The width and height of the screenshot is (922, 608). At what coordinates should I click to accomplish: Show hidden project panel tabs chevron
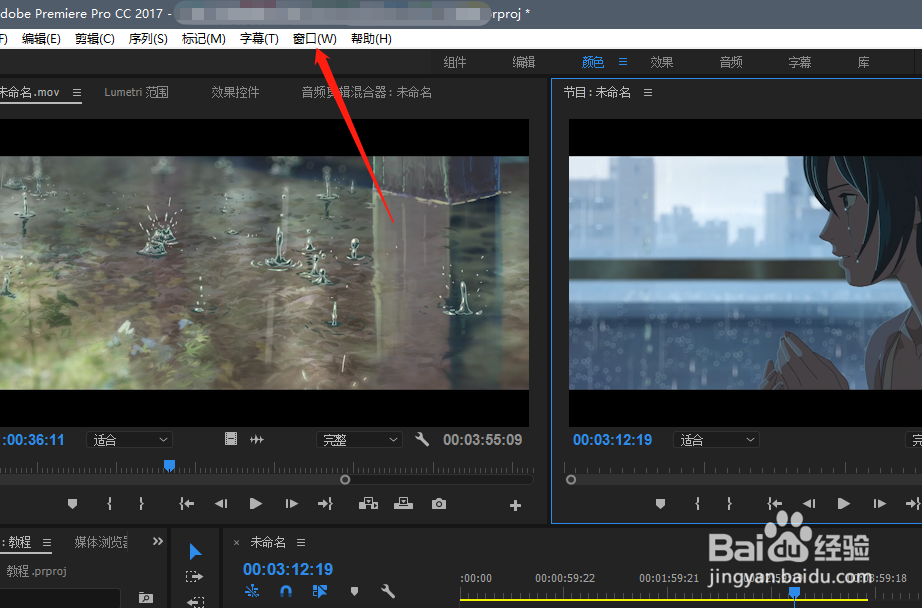(x=158, y=542)
